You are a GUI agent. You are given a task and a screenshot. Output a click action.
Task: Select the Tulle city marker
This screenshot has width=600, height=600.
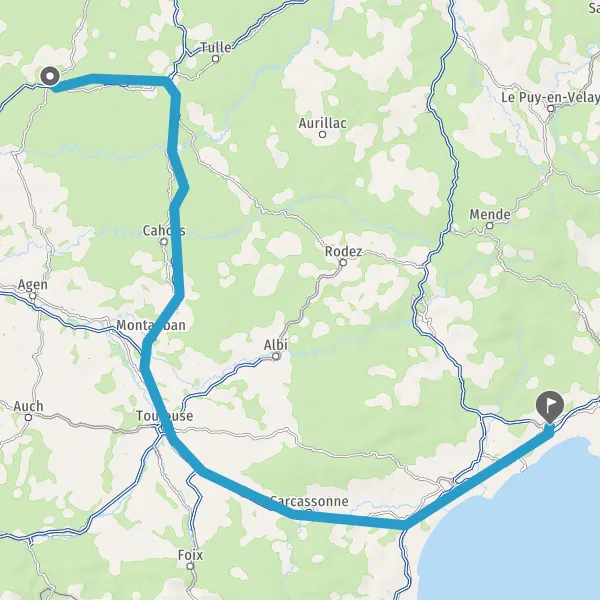pyautogui.click(x=216, y=59)
